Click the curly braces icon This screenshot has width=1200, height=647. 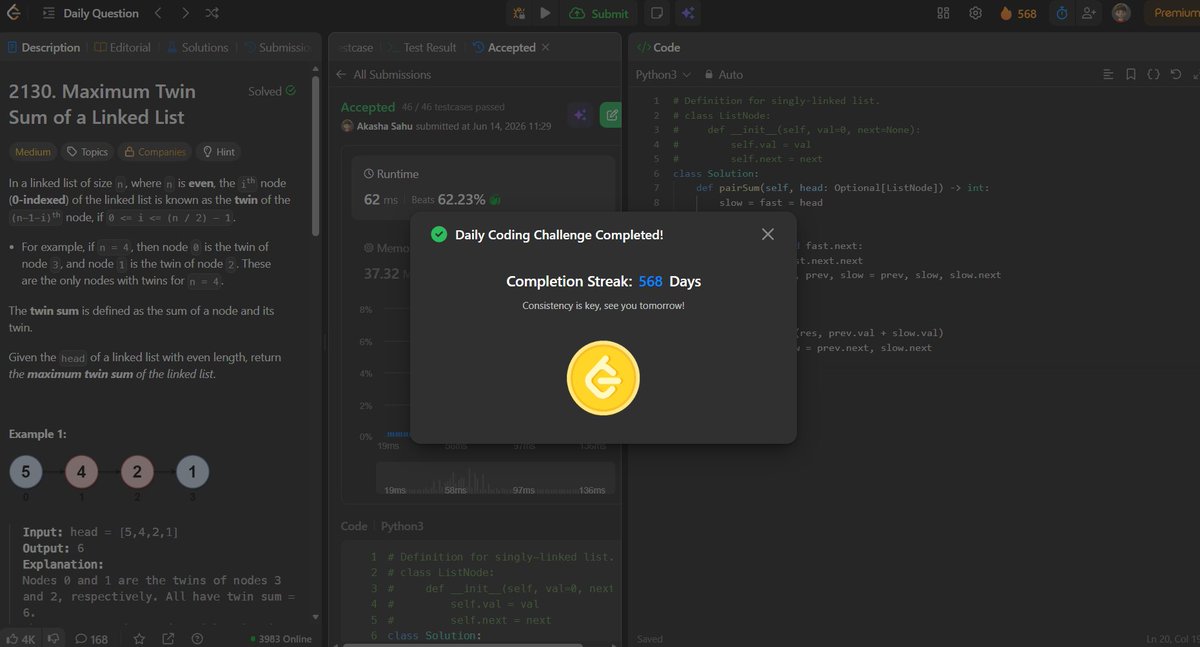point(1153,74)
